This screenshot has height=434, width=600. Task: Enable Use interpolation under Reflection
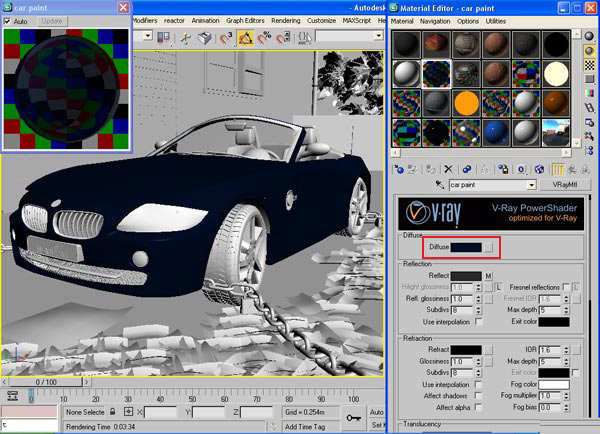pos(478,322)
